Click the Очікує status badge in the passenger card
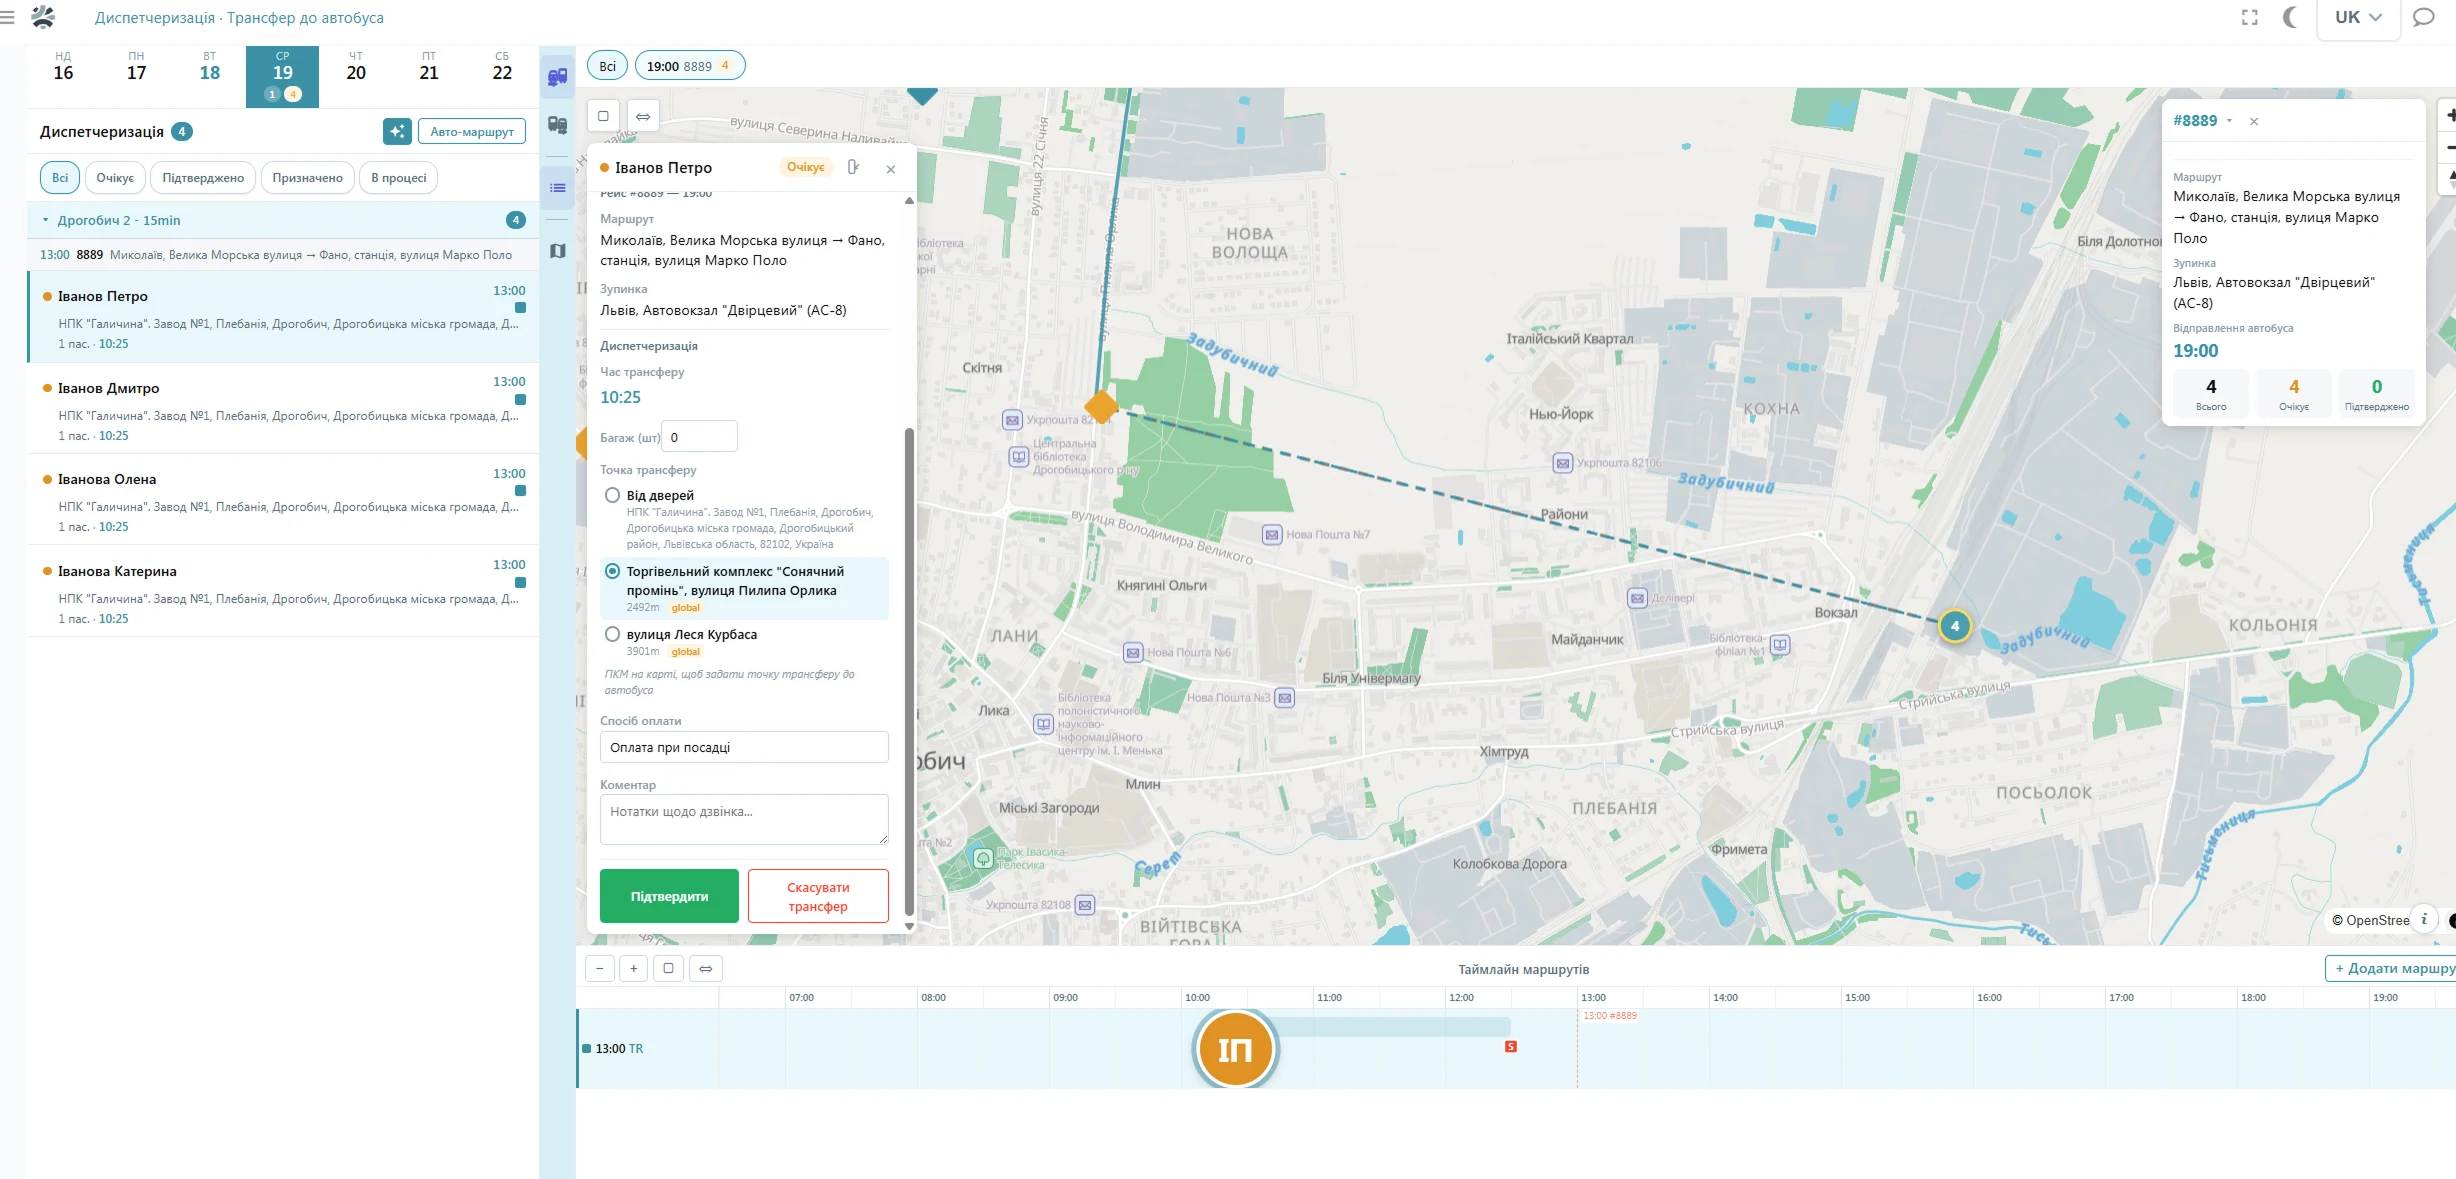The image size is (2456, 1179). pyautogui.click(x=805, y=167)
